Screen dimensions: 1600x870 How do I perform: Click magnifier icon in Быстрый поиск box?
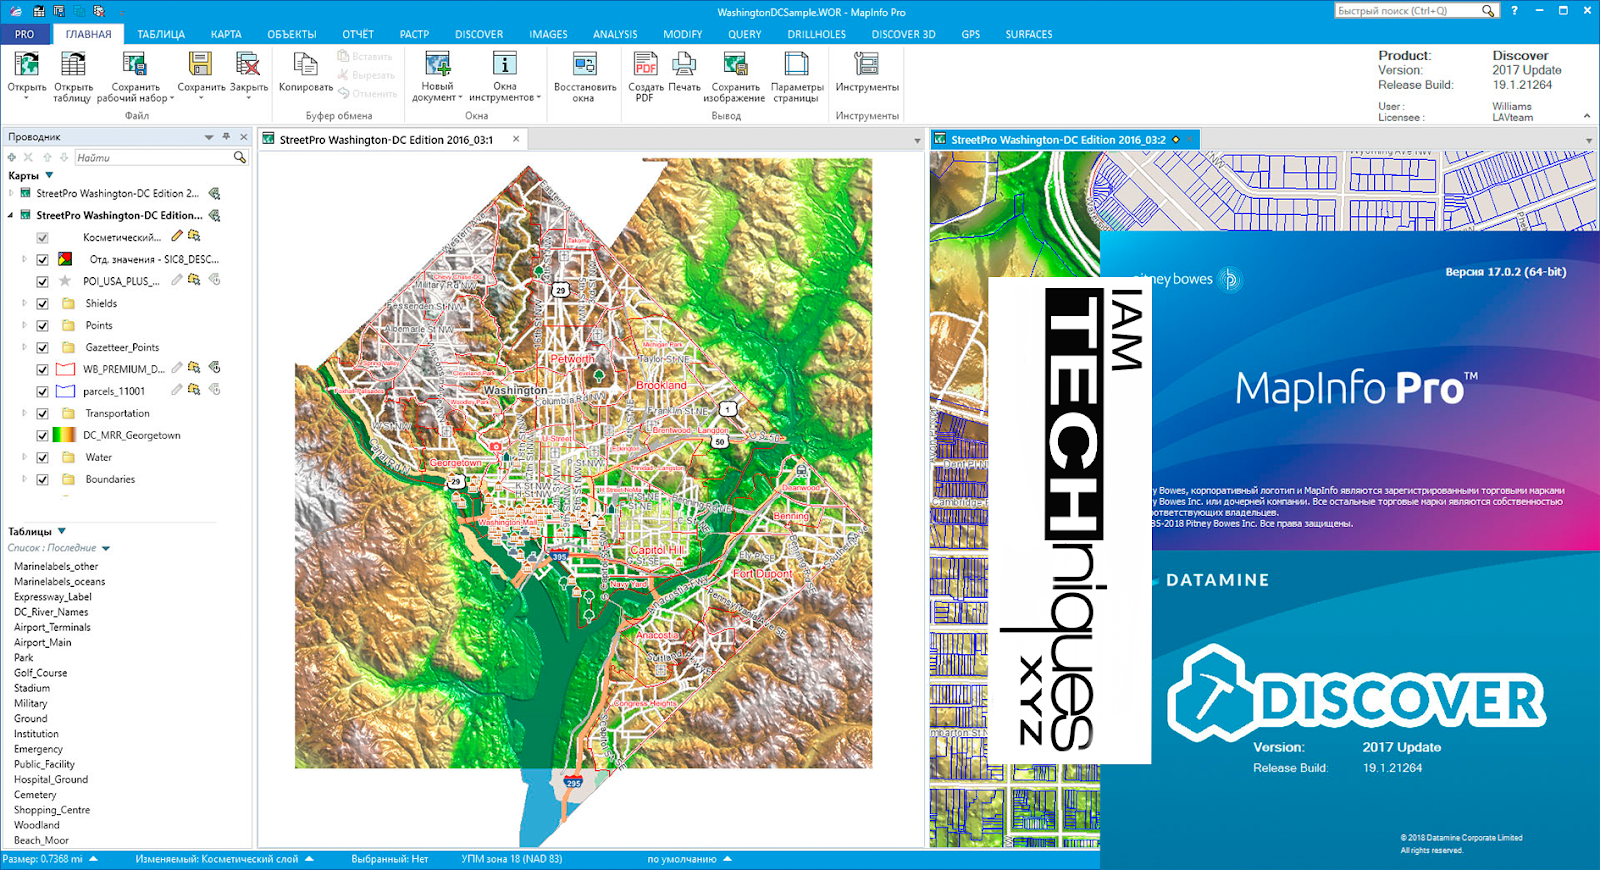[x=1488, y=11]
